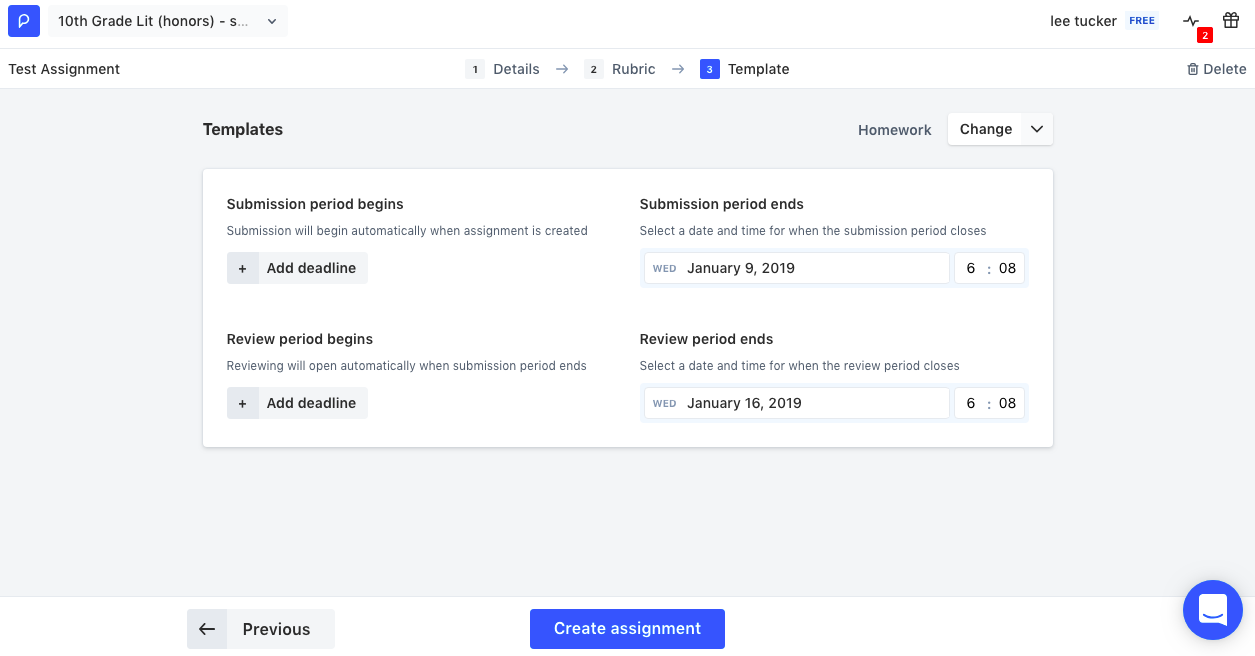This screenshot has height=656, width=1255.
Task: Click the January 16, 2019 date field
Action: click(x=797, y=403)
